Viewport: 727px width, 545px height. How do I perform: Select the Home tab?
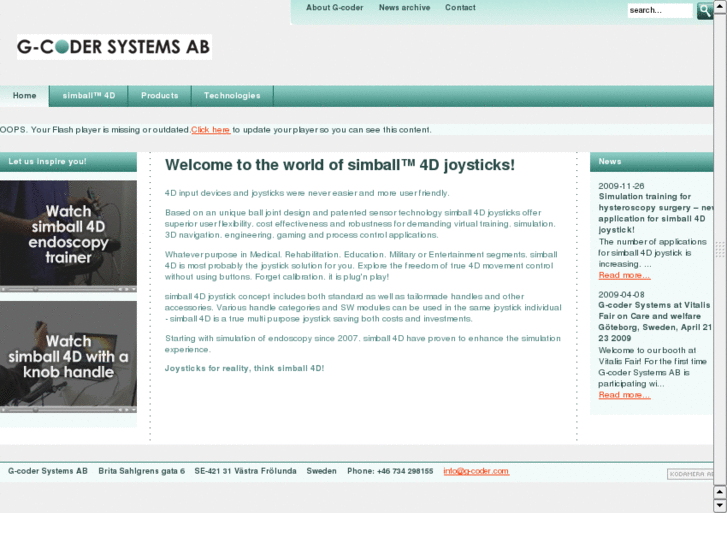[x=24, y=96]
